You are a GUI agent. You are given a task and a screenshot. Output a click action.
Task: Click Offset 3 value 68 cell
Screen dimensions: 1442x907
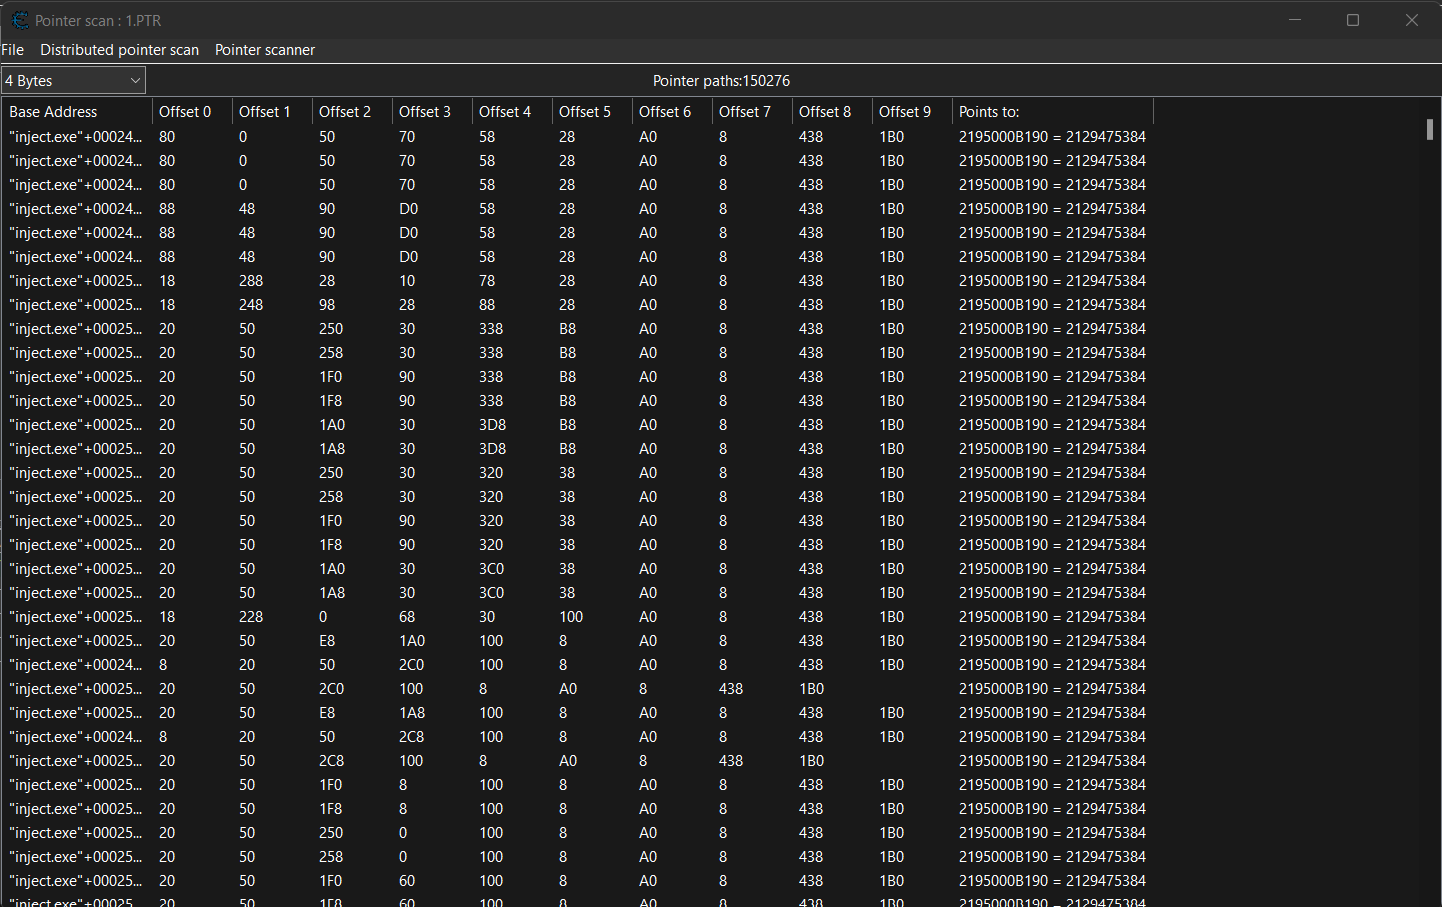tap(407, 617)
